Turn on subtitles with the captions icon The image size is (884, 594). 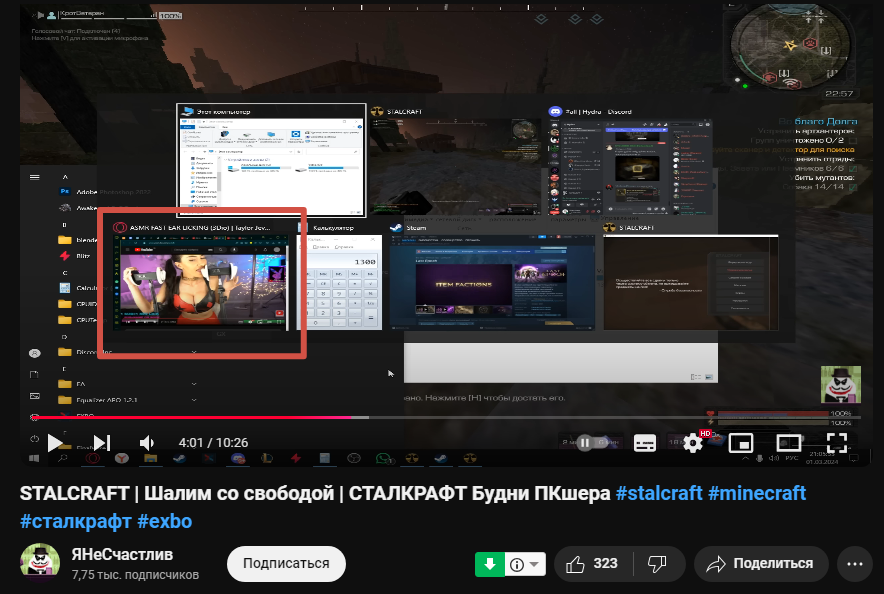click(644, 443)
